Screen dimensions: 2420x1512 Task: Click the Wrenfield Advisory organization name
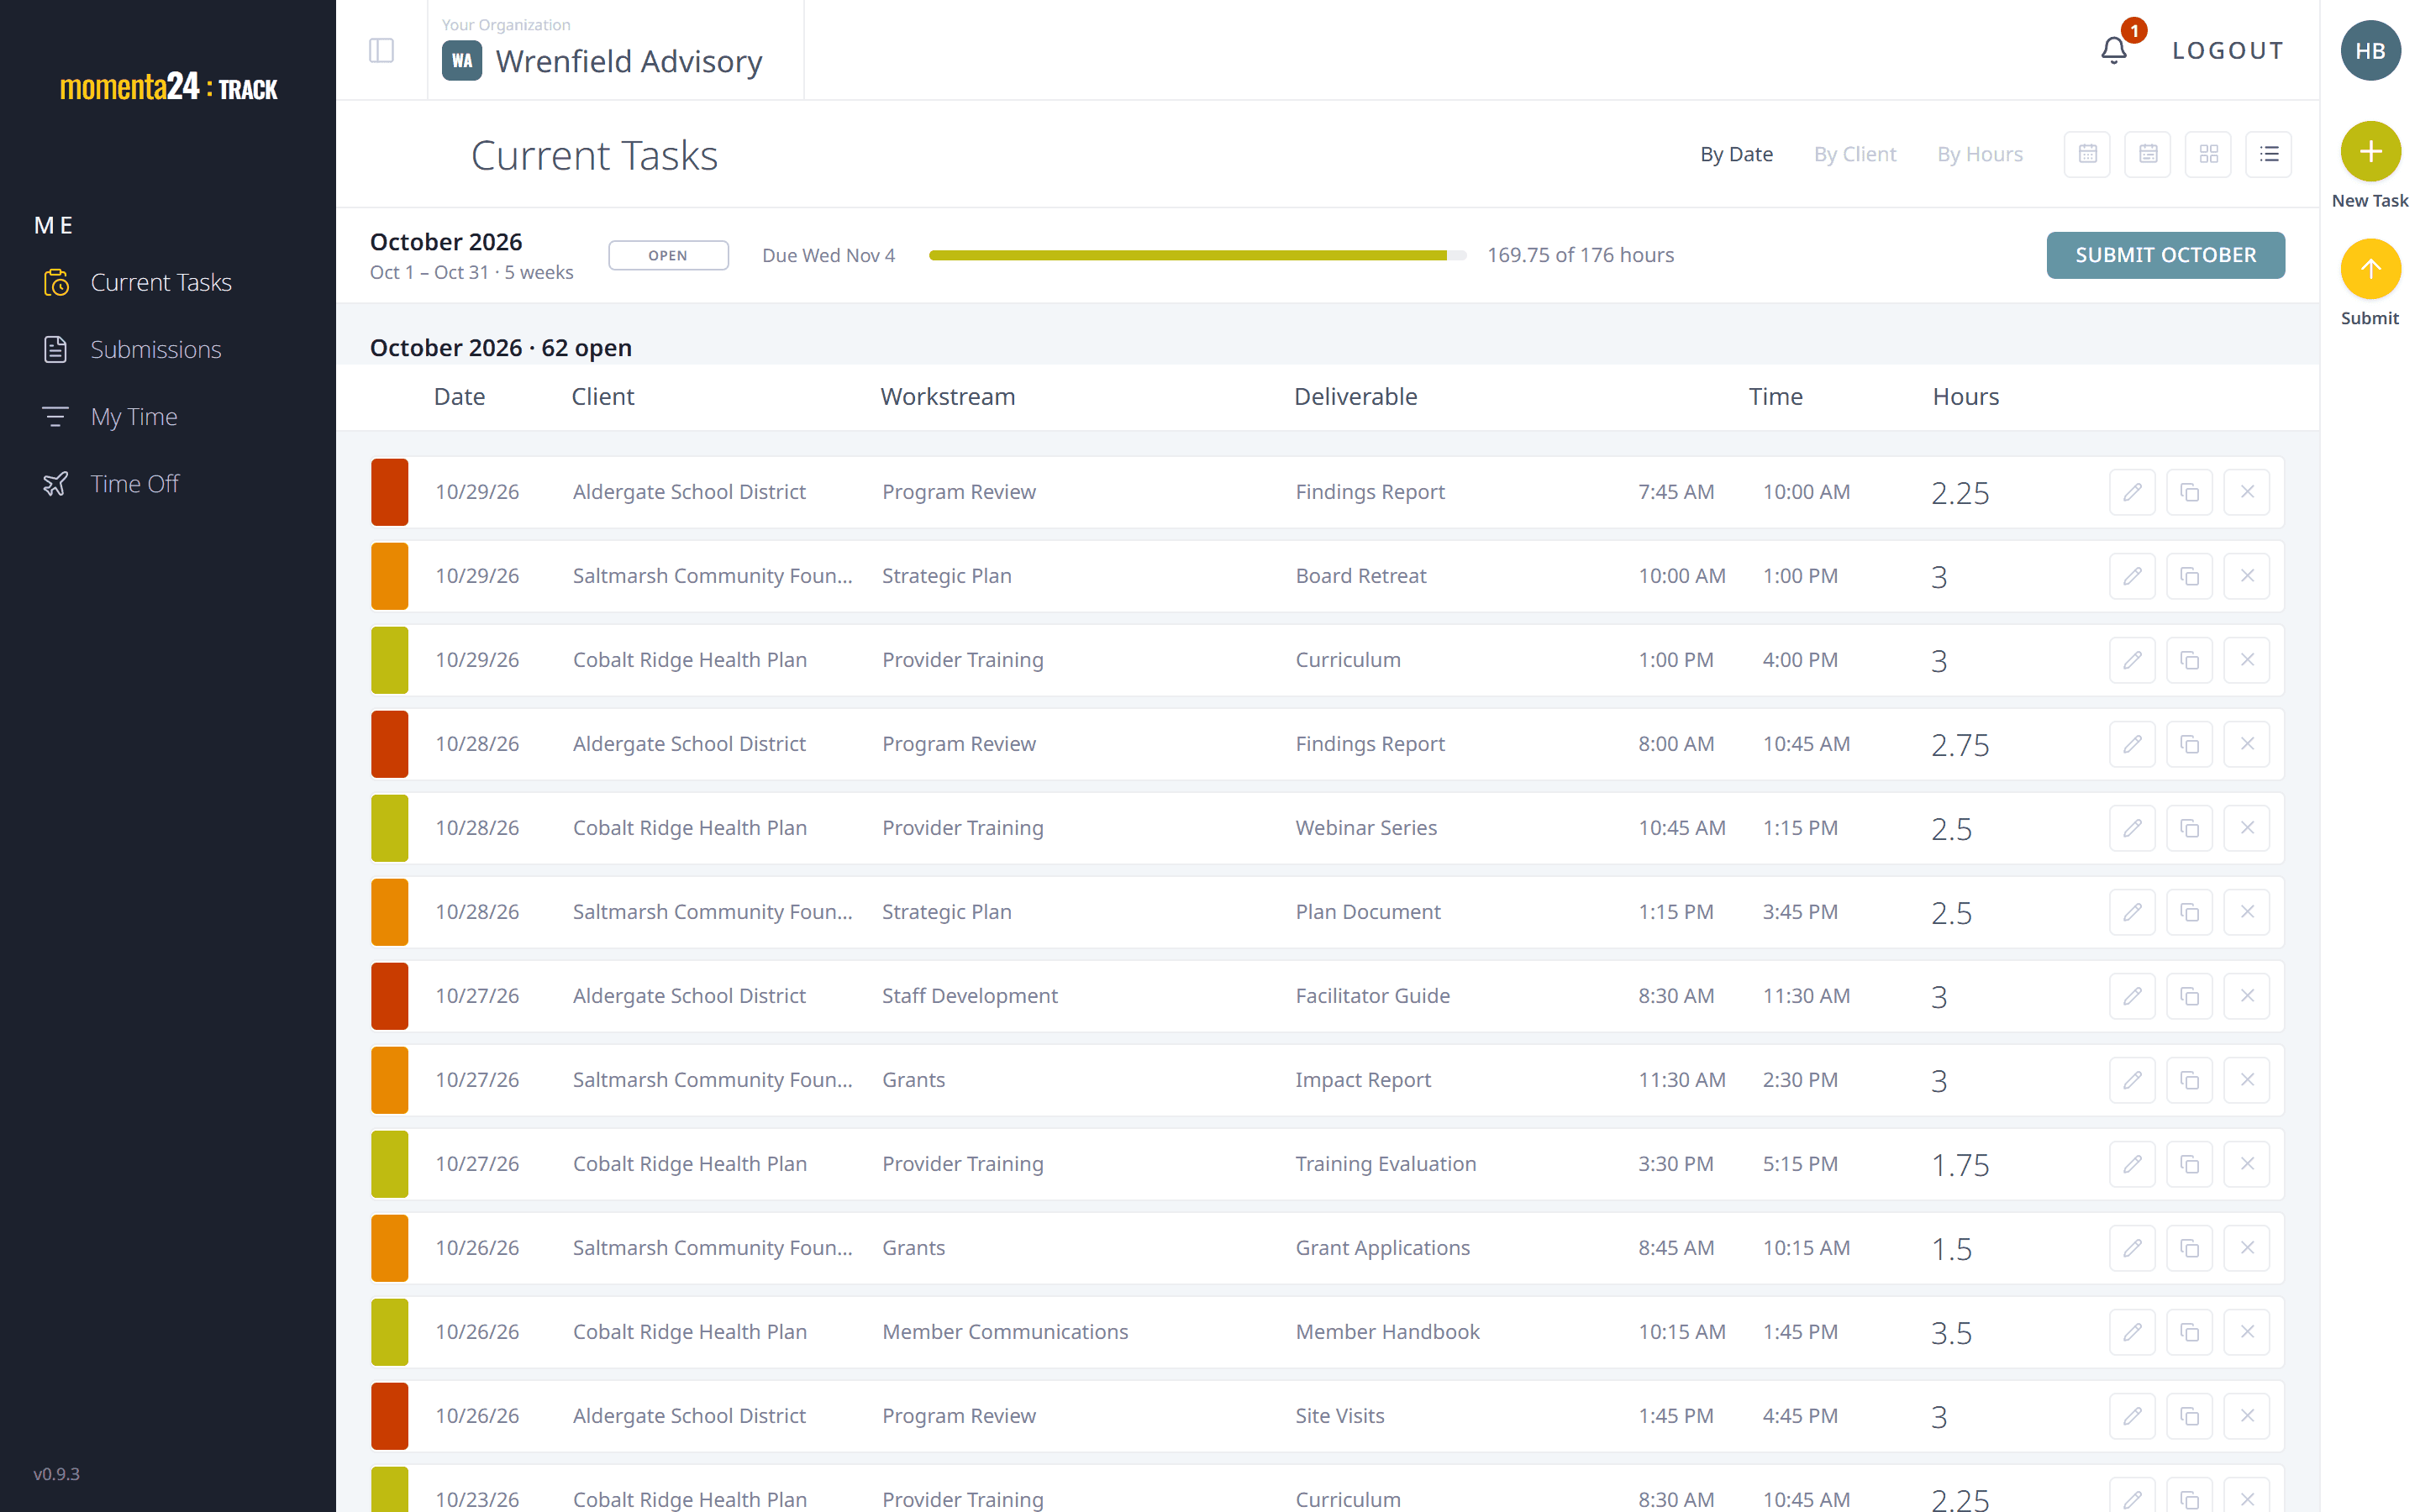(629, 61)
